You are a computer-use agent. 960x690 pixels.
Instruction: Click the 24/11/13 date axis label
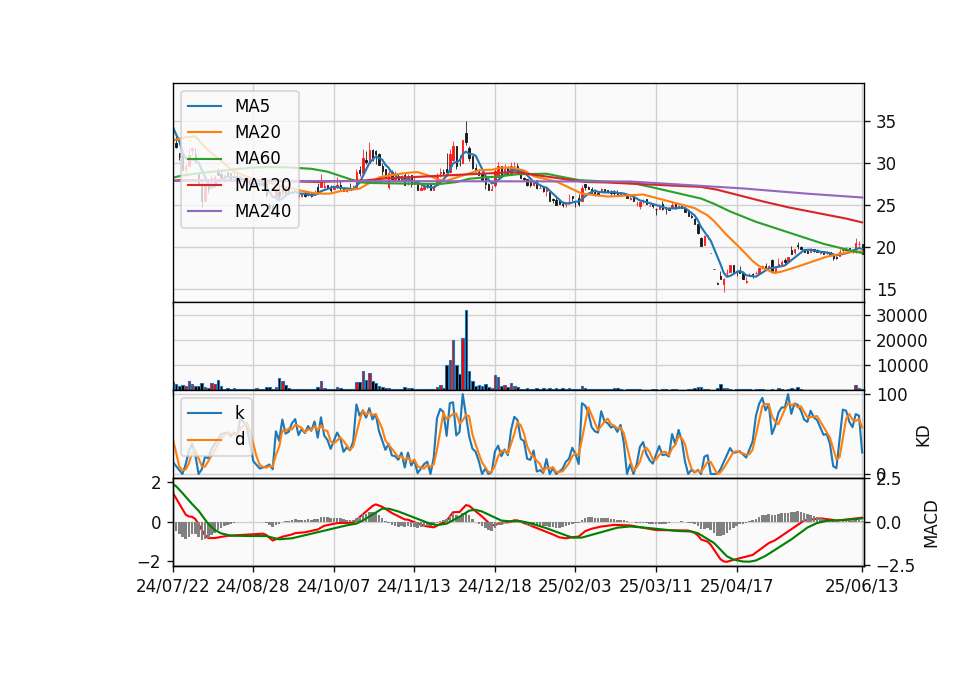pos(414,586)
